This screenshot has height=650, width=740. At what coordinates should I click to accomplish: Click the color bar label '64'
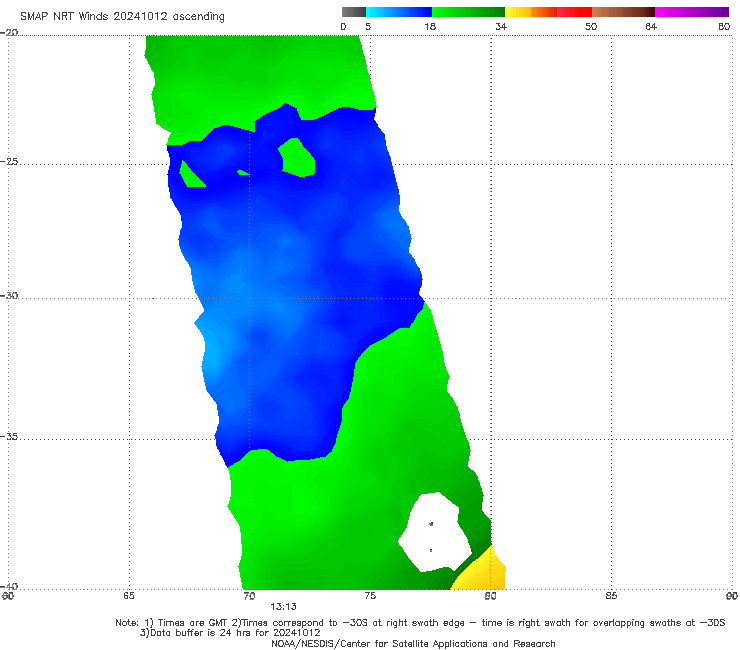coord(651,26)
